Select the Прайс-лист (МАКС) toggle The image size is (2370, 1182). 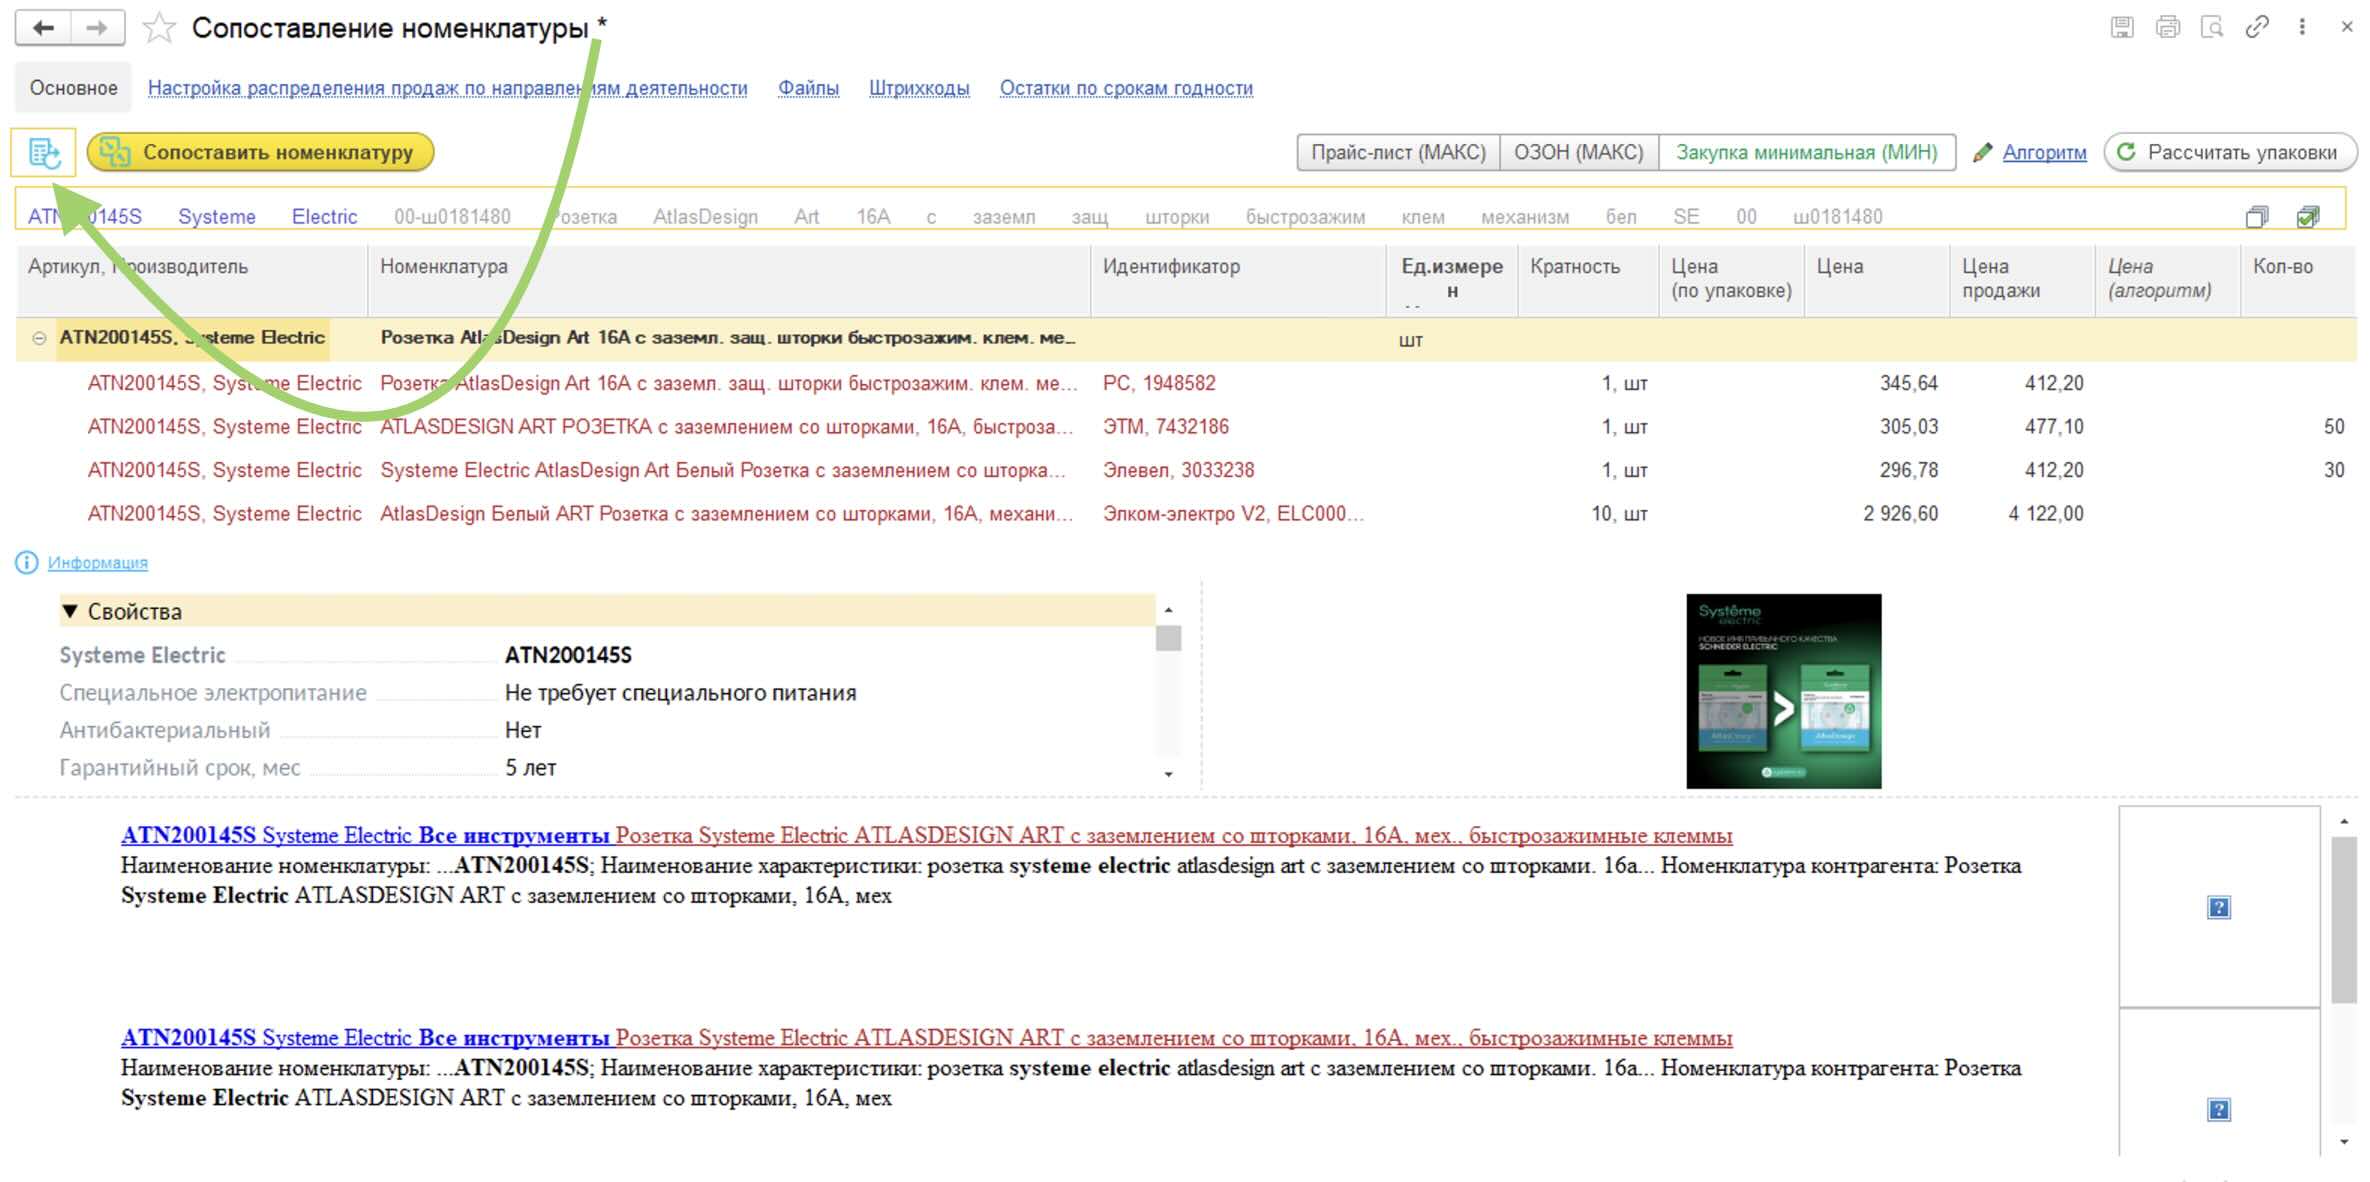tap(1398, 153)
